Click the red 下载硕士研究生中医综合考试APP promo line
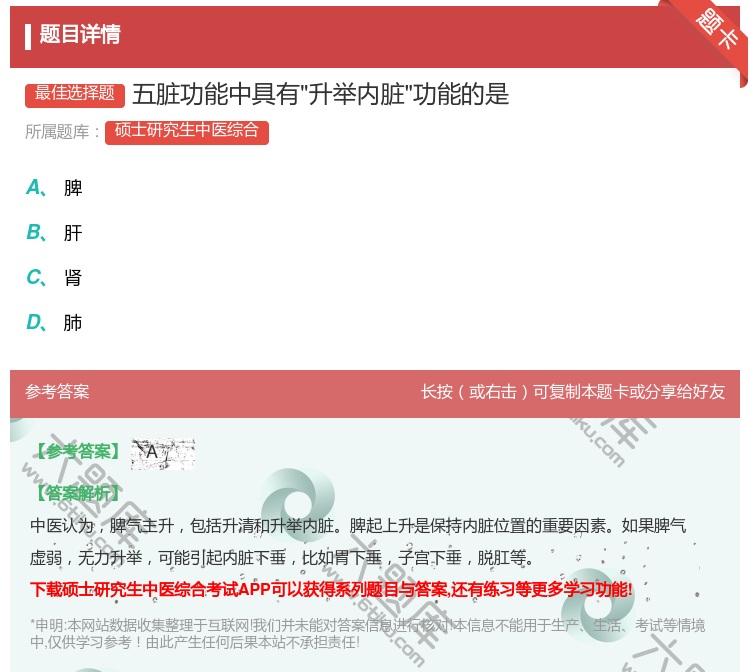The width and height of the screenshot is (750, 672). tap(331, 589)
